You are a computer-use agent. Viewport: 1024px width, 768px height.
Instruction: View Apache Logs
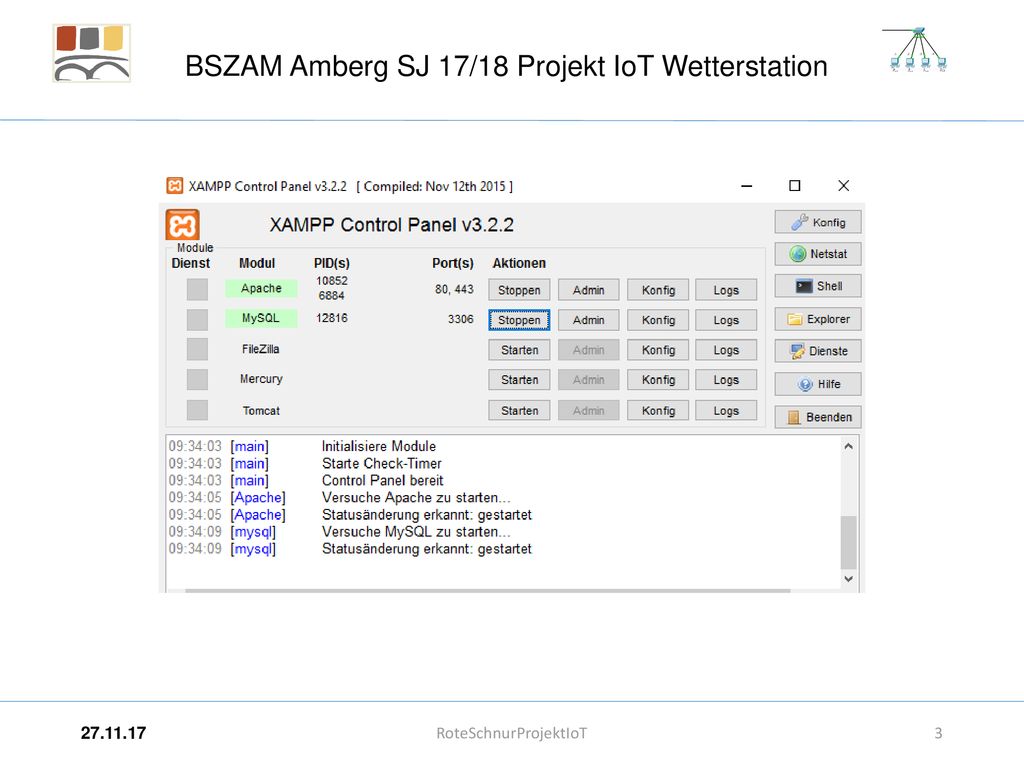pos(726,290)
